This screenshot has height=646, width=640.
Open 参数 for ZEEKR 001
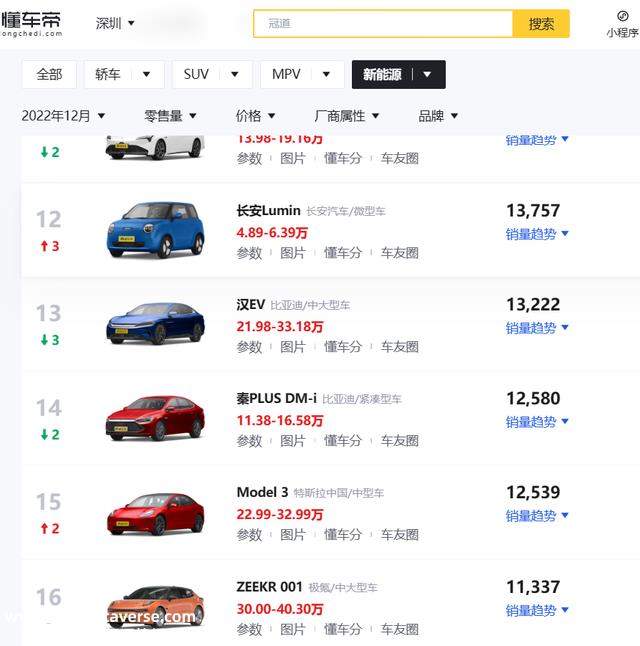249,629
